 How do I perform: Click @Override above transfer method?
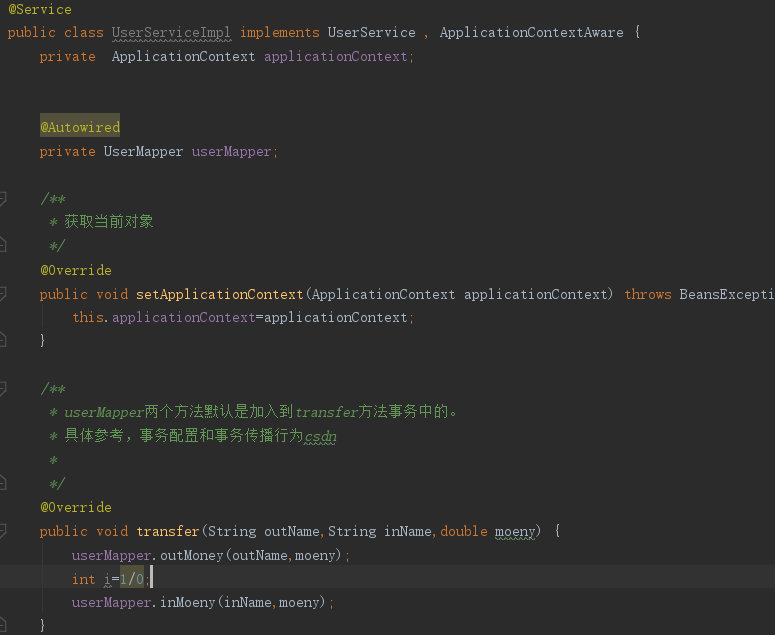[x=76, y=508]
